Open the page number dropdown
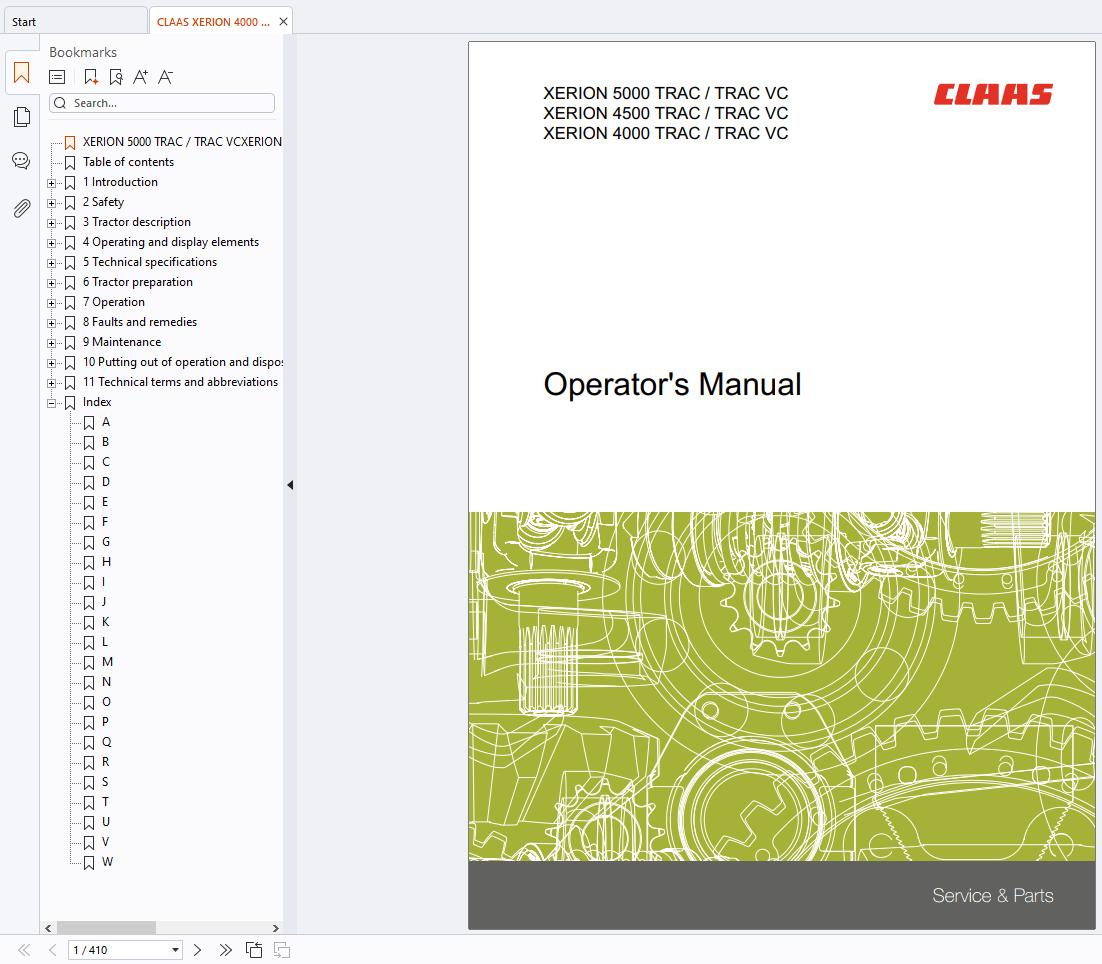Image resolution: width=1102 pixels, height=964 pixels. coord(176,950)
